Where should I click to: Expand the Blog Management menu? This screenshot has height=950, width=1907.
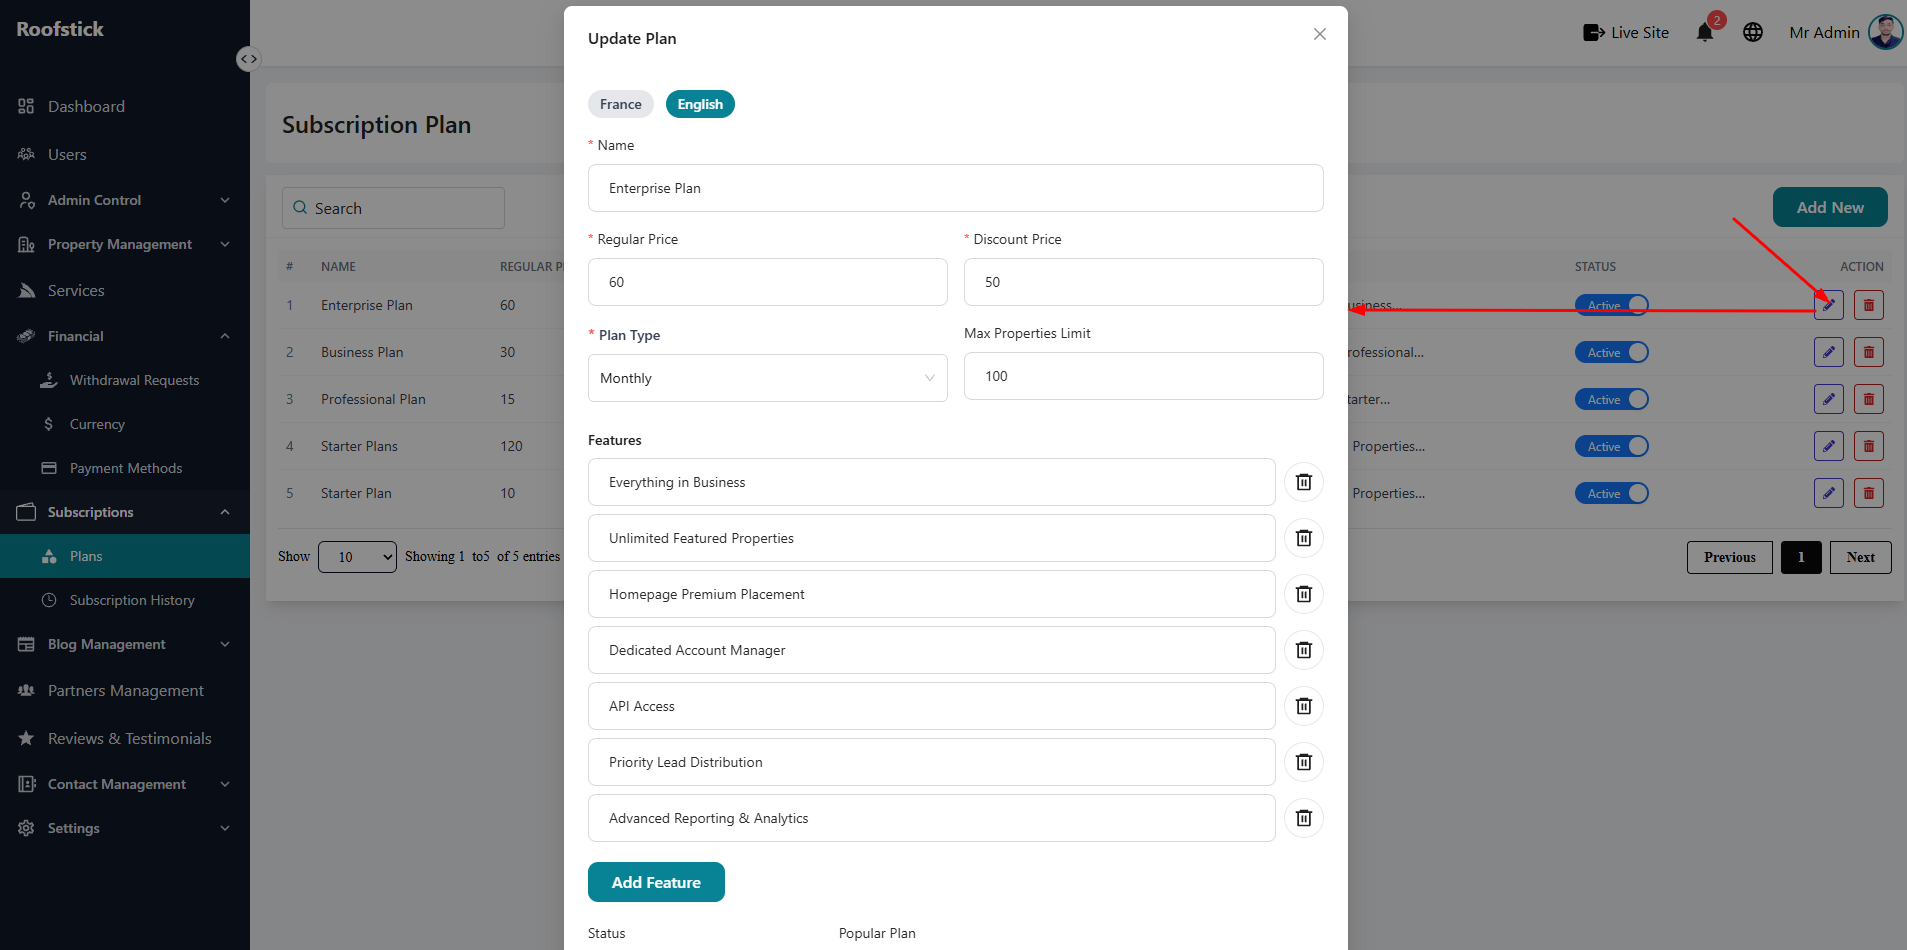(125, 644)
